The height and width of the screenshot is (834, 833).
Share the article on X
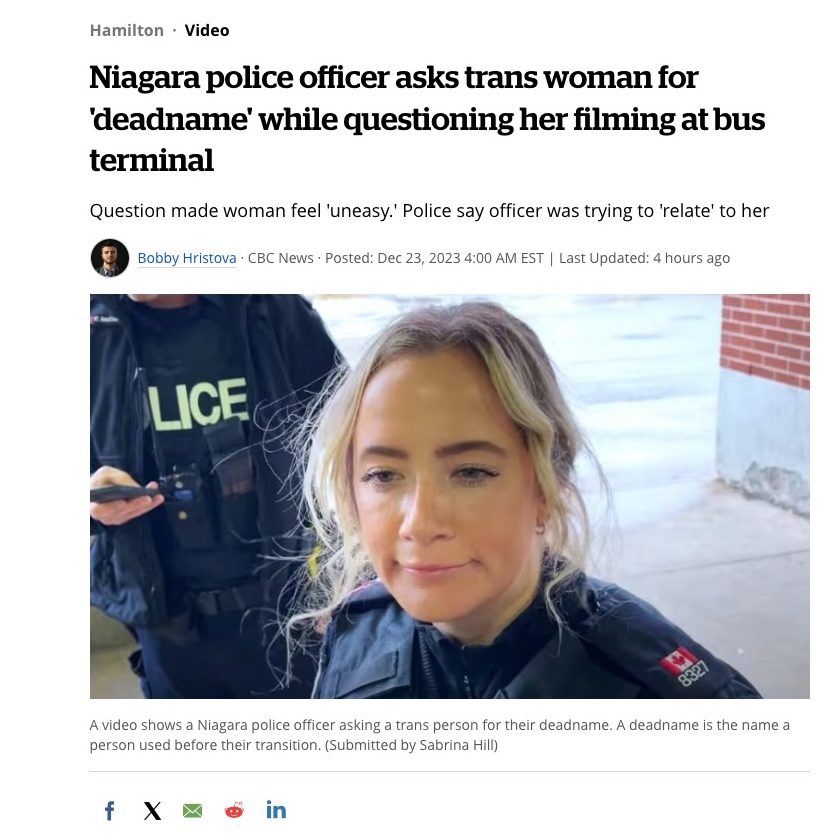(x=152, y=811)
